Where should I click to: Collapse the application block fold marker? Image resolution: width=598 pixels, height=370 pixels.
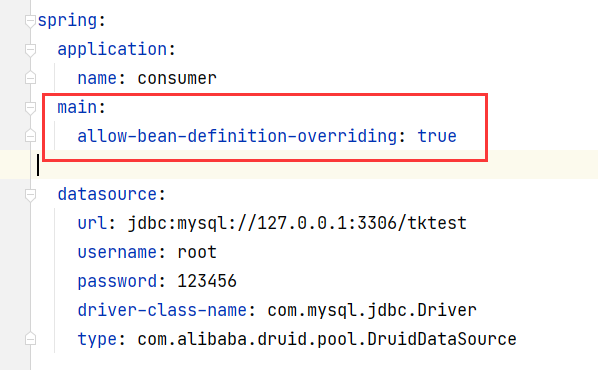[x=30, y=50]
